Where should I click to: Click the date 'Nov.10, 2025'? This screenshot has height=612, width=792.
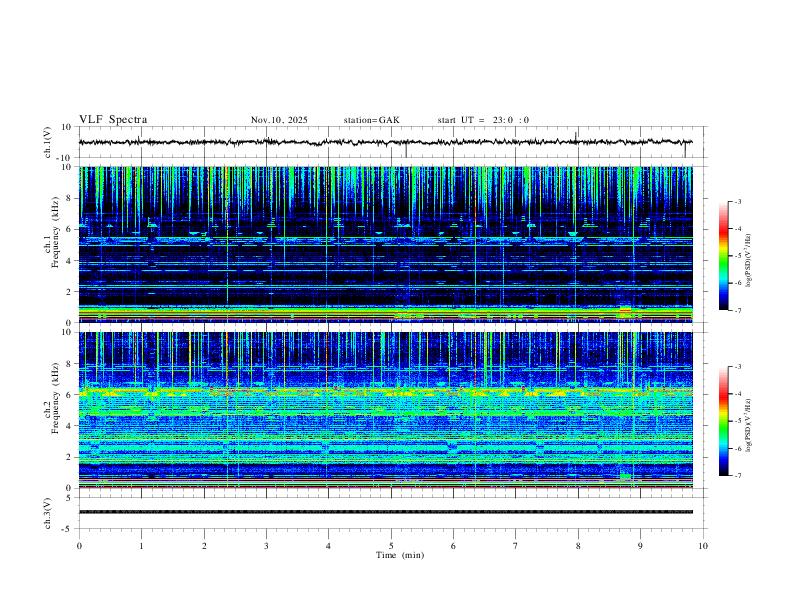click(x=279, y=120)
